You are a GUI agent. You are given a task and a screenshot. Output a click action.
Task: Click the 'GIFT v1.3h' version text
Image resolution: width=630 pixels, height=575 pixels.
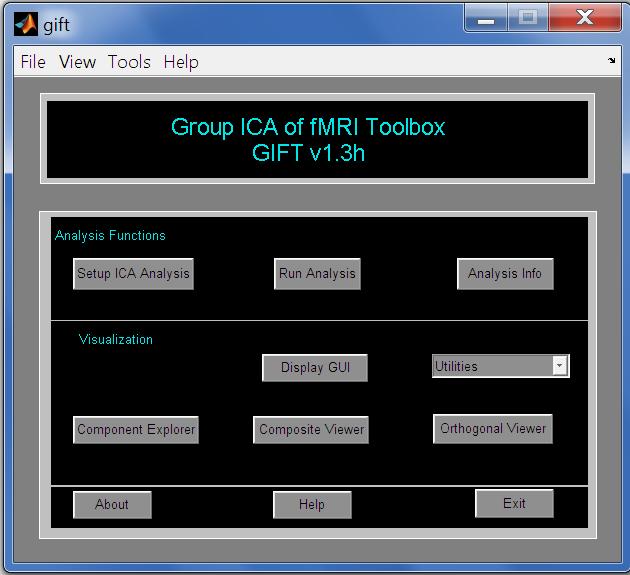(x=308, y=153)
